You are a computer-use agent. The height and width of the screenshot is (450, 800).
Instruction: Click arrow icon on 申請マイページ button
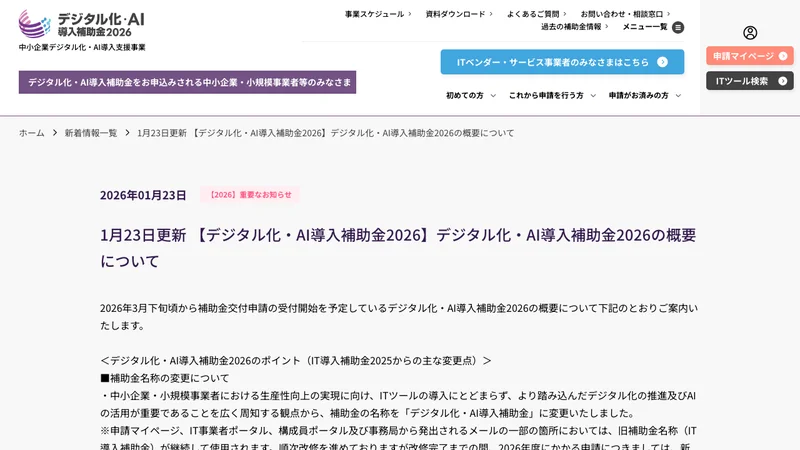point(783,56)
